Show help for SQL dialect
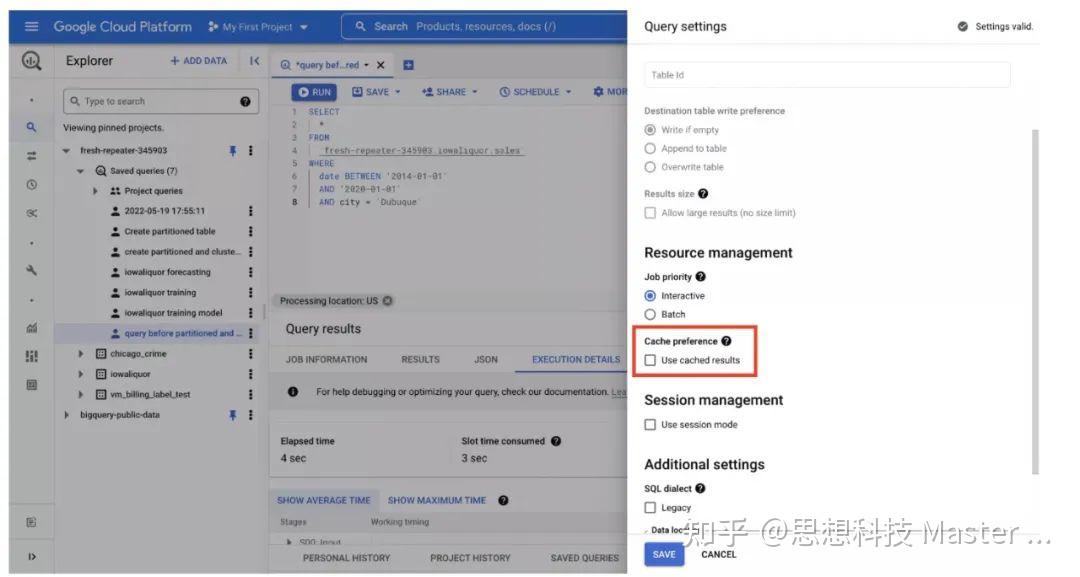Viewport: 1080px width, 577px height. coord(700,488)
